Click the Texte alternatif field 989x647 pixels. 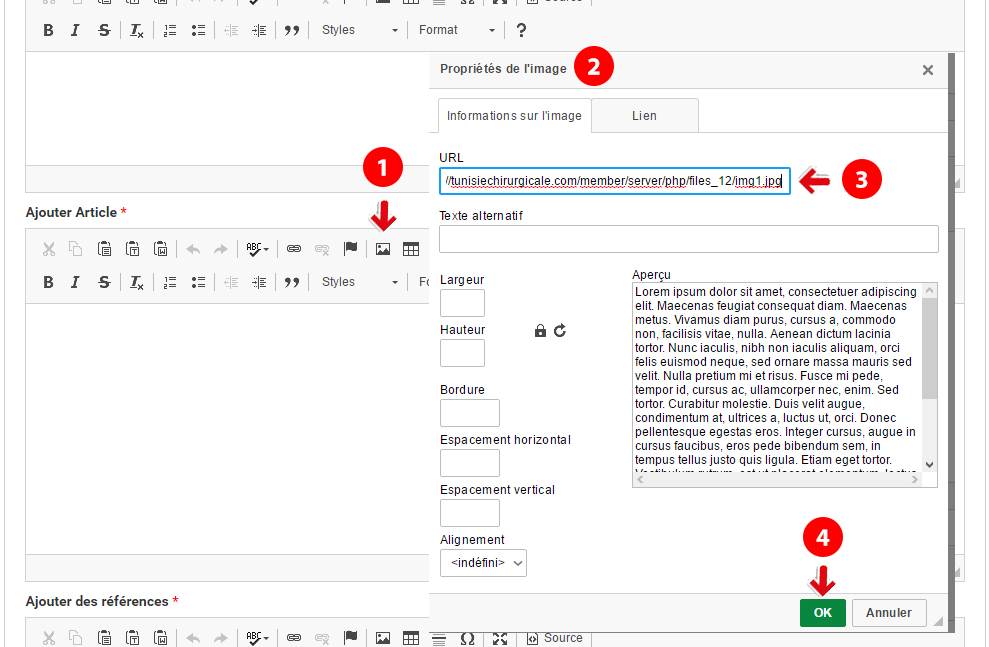pos(689,239)
